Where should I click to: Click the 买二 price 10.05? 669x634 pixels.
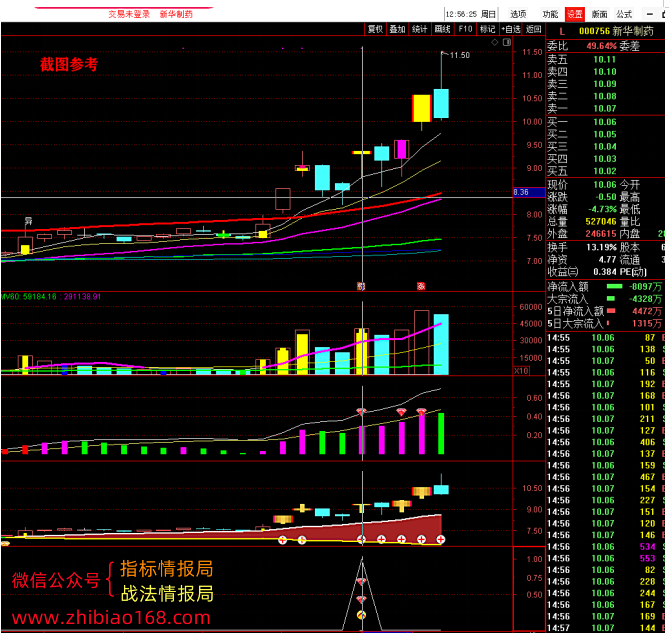coord(605,134)
